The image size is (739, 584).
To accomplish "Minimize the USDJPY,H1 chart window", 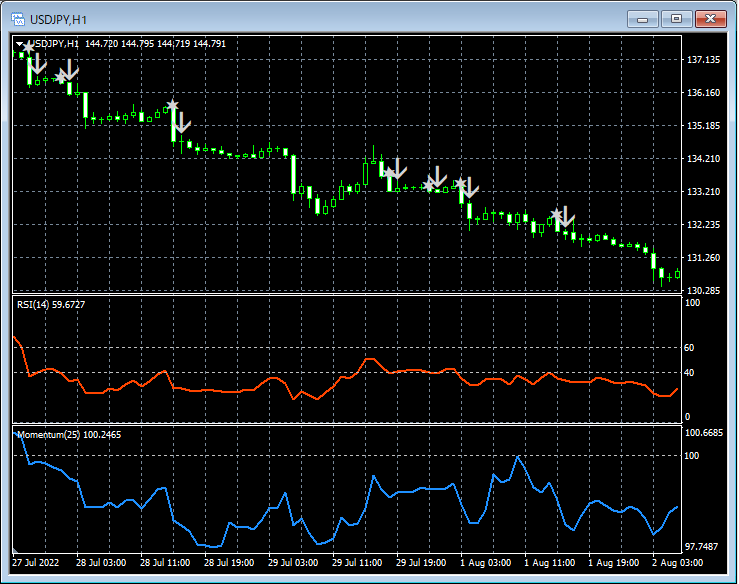I will click(x=644, y=19).
